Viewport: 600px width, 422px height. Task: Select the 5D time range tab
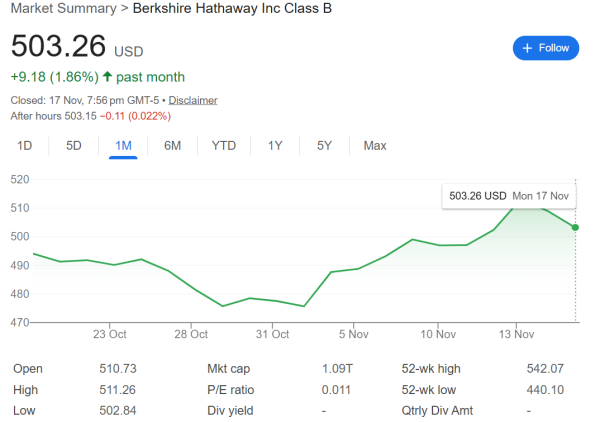[74, 146]
